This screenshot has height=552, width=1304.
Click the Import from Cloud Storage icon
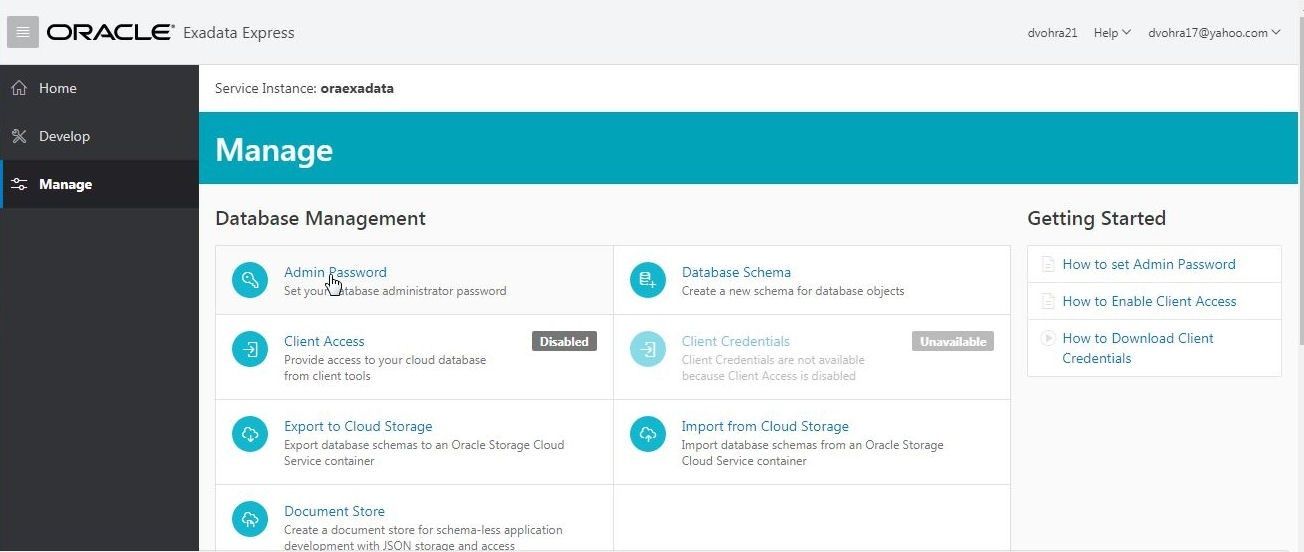coord(648,434)
